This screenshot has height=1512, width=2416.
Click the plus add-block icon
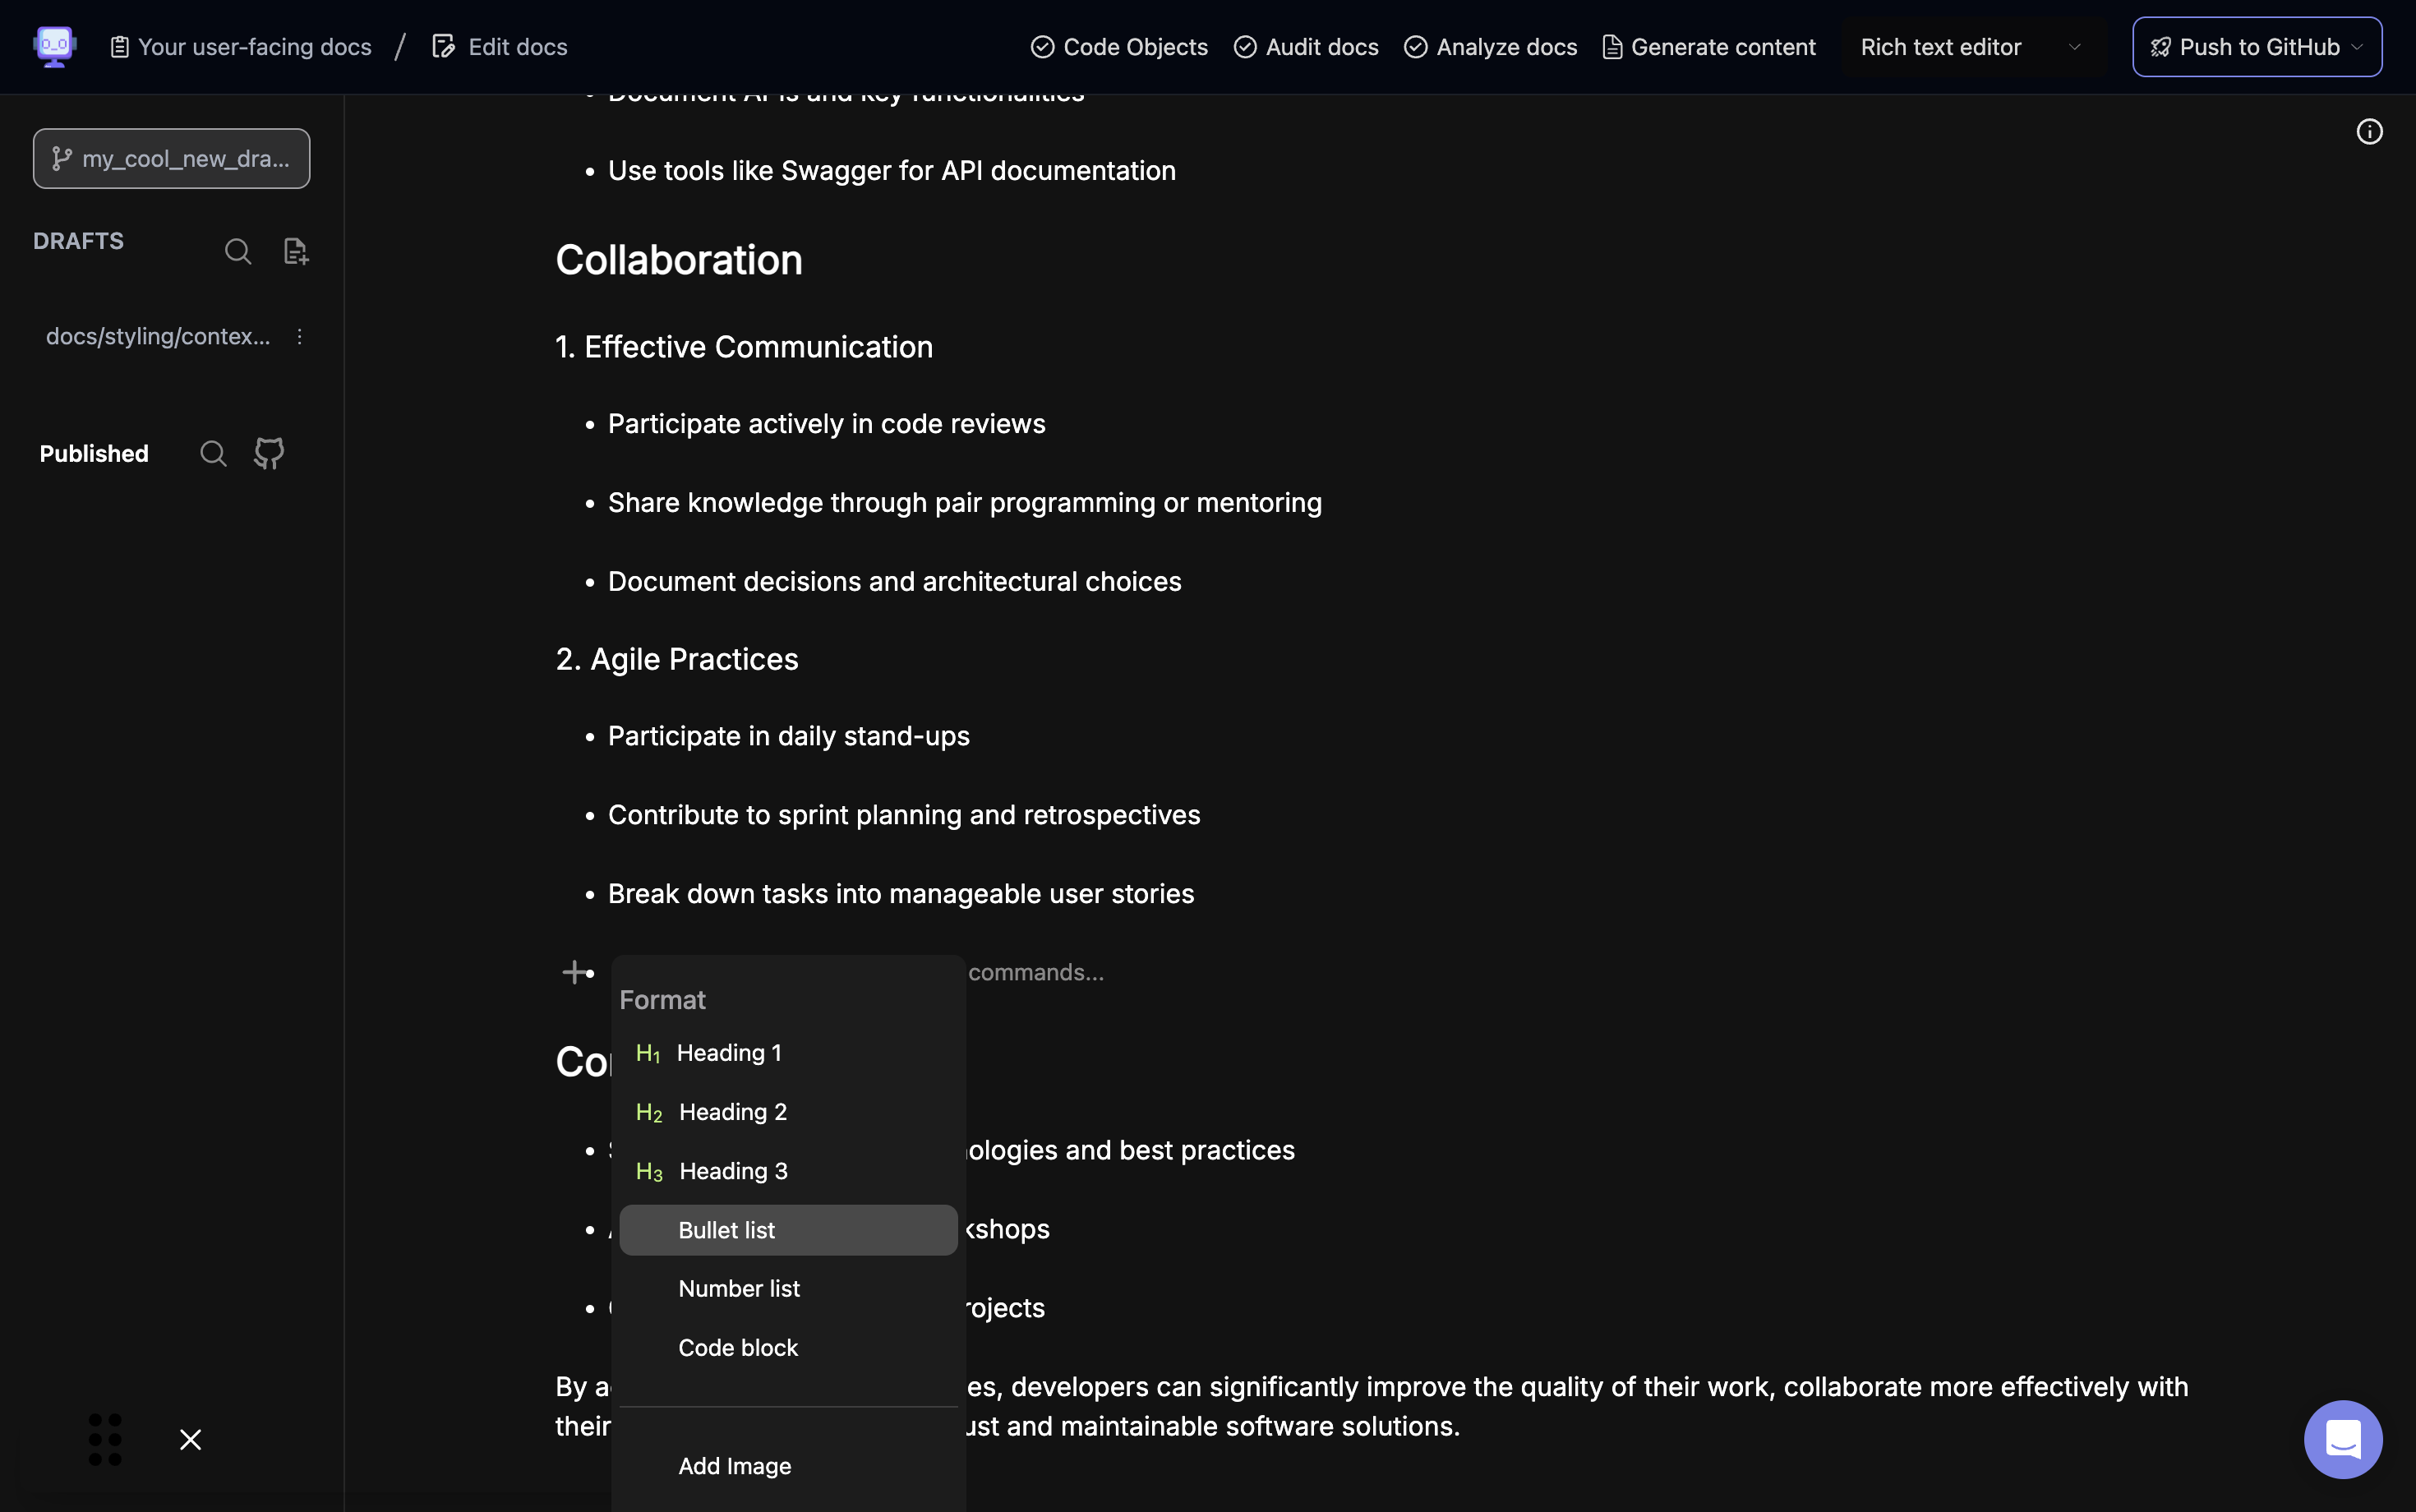click(575, 972)
